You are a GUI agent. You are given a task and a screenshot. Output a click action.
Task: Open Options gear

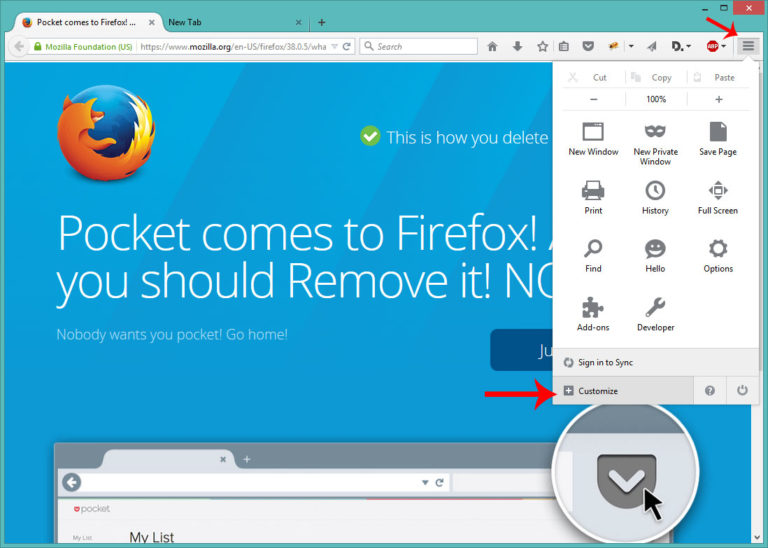[x=718, y=256]
